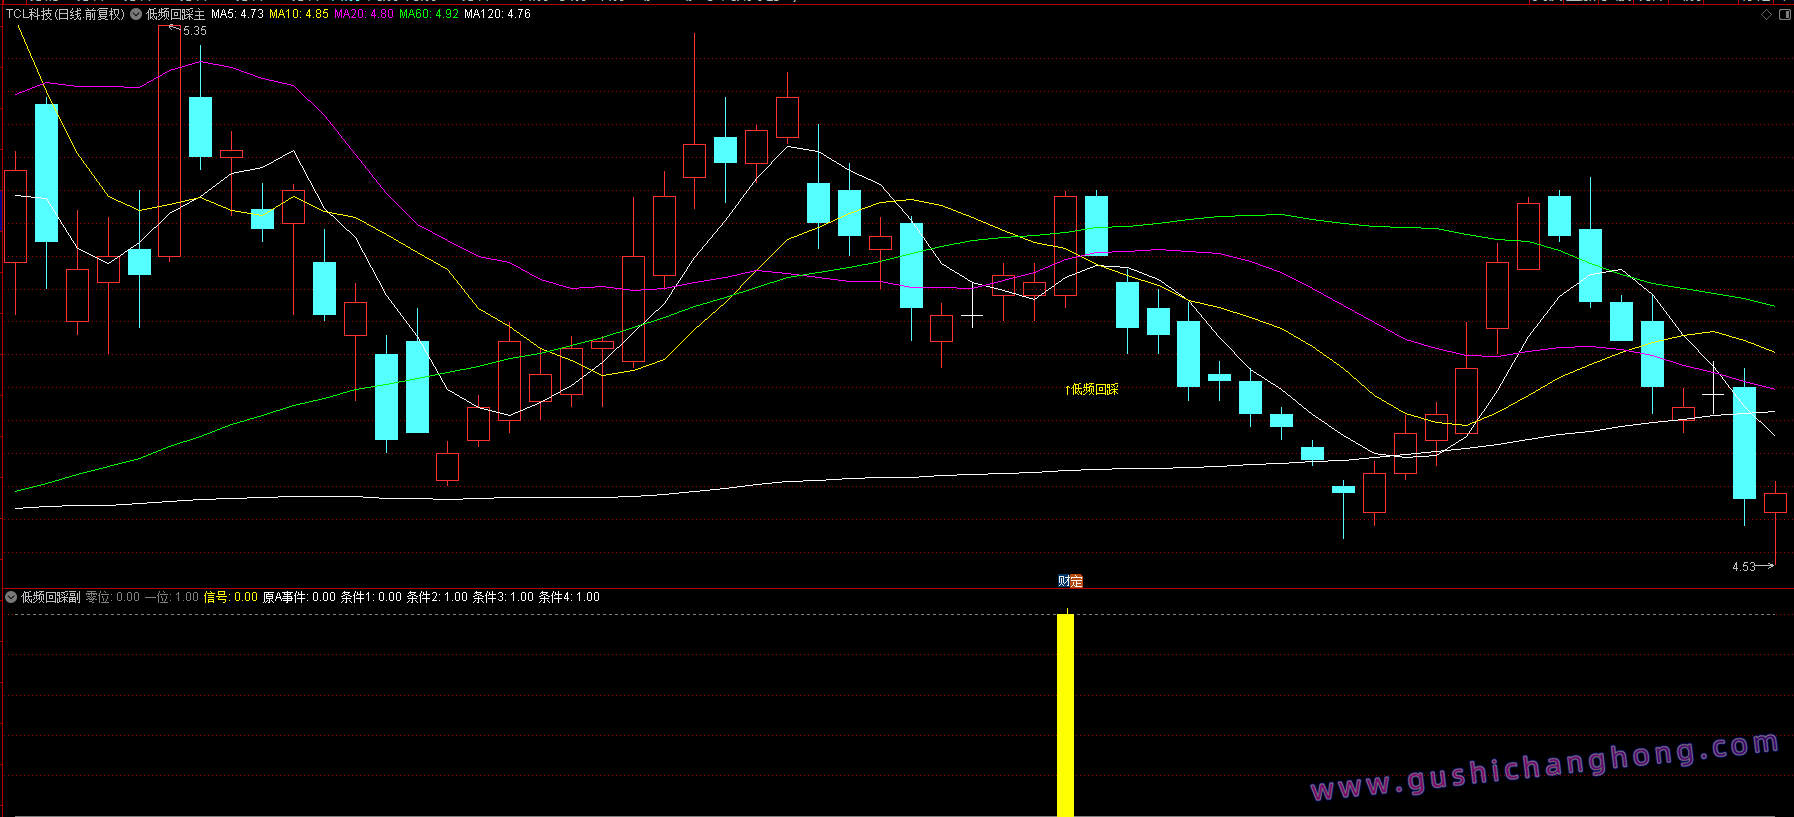Select the MA5 legend label
This screenshot has width=1794, height=817.
237,14
